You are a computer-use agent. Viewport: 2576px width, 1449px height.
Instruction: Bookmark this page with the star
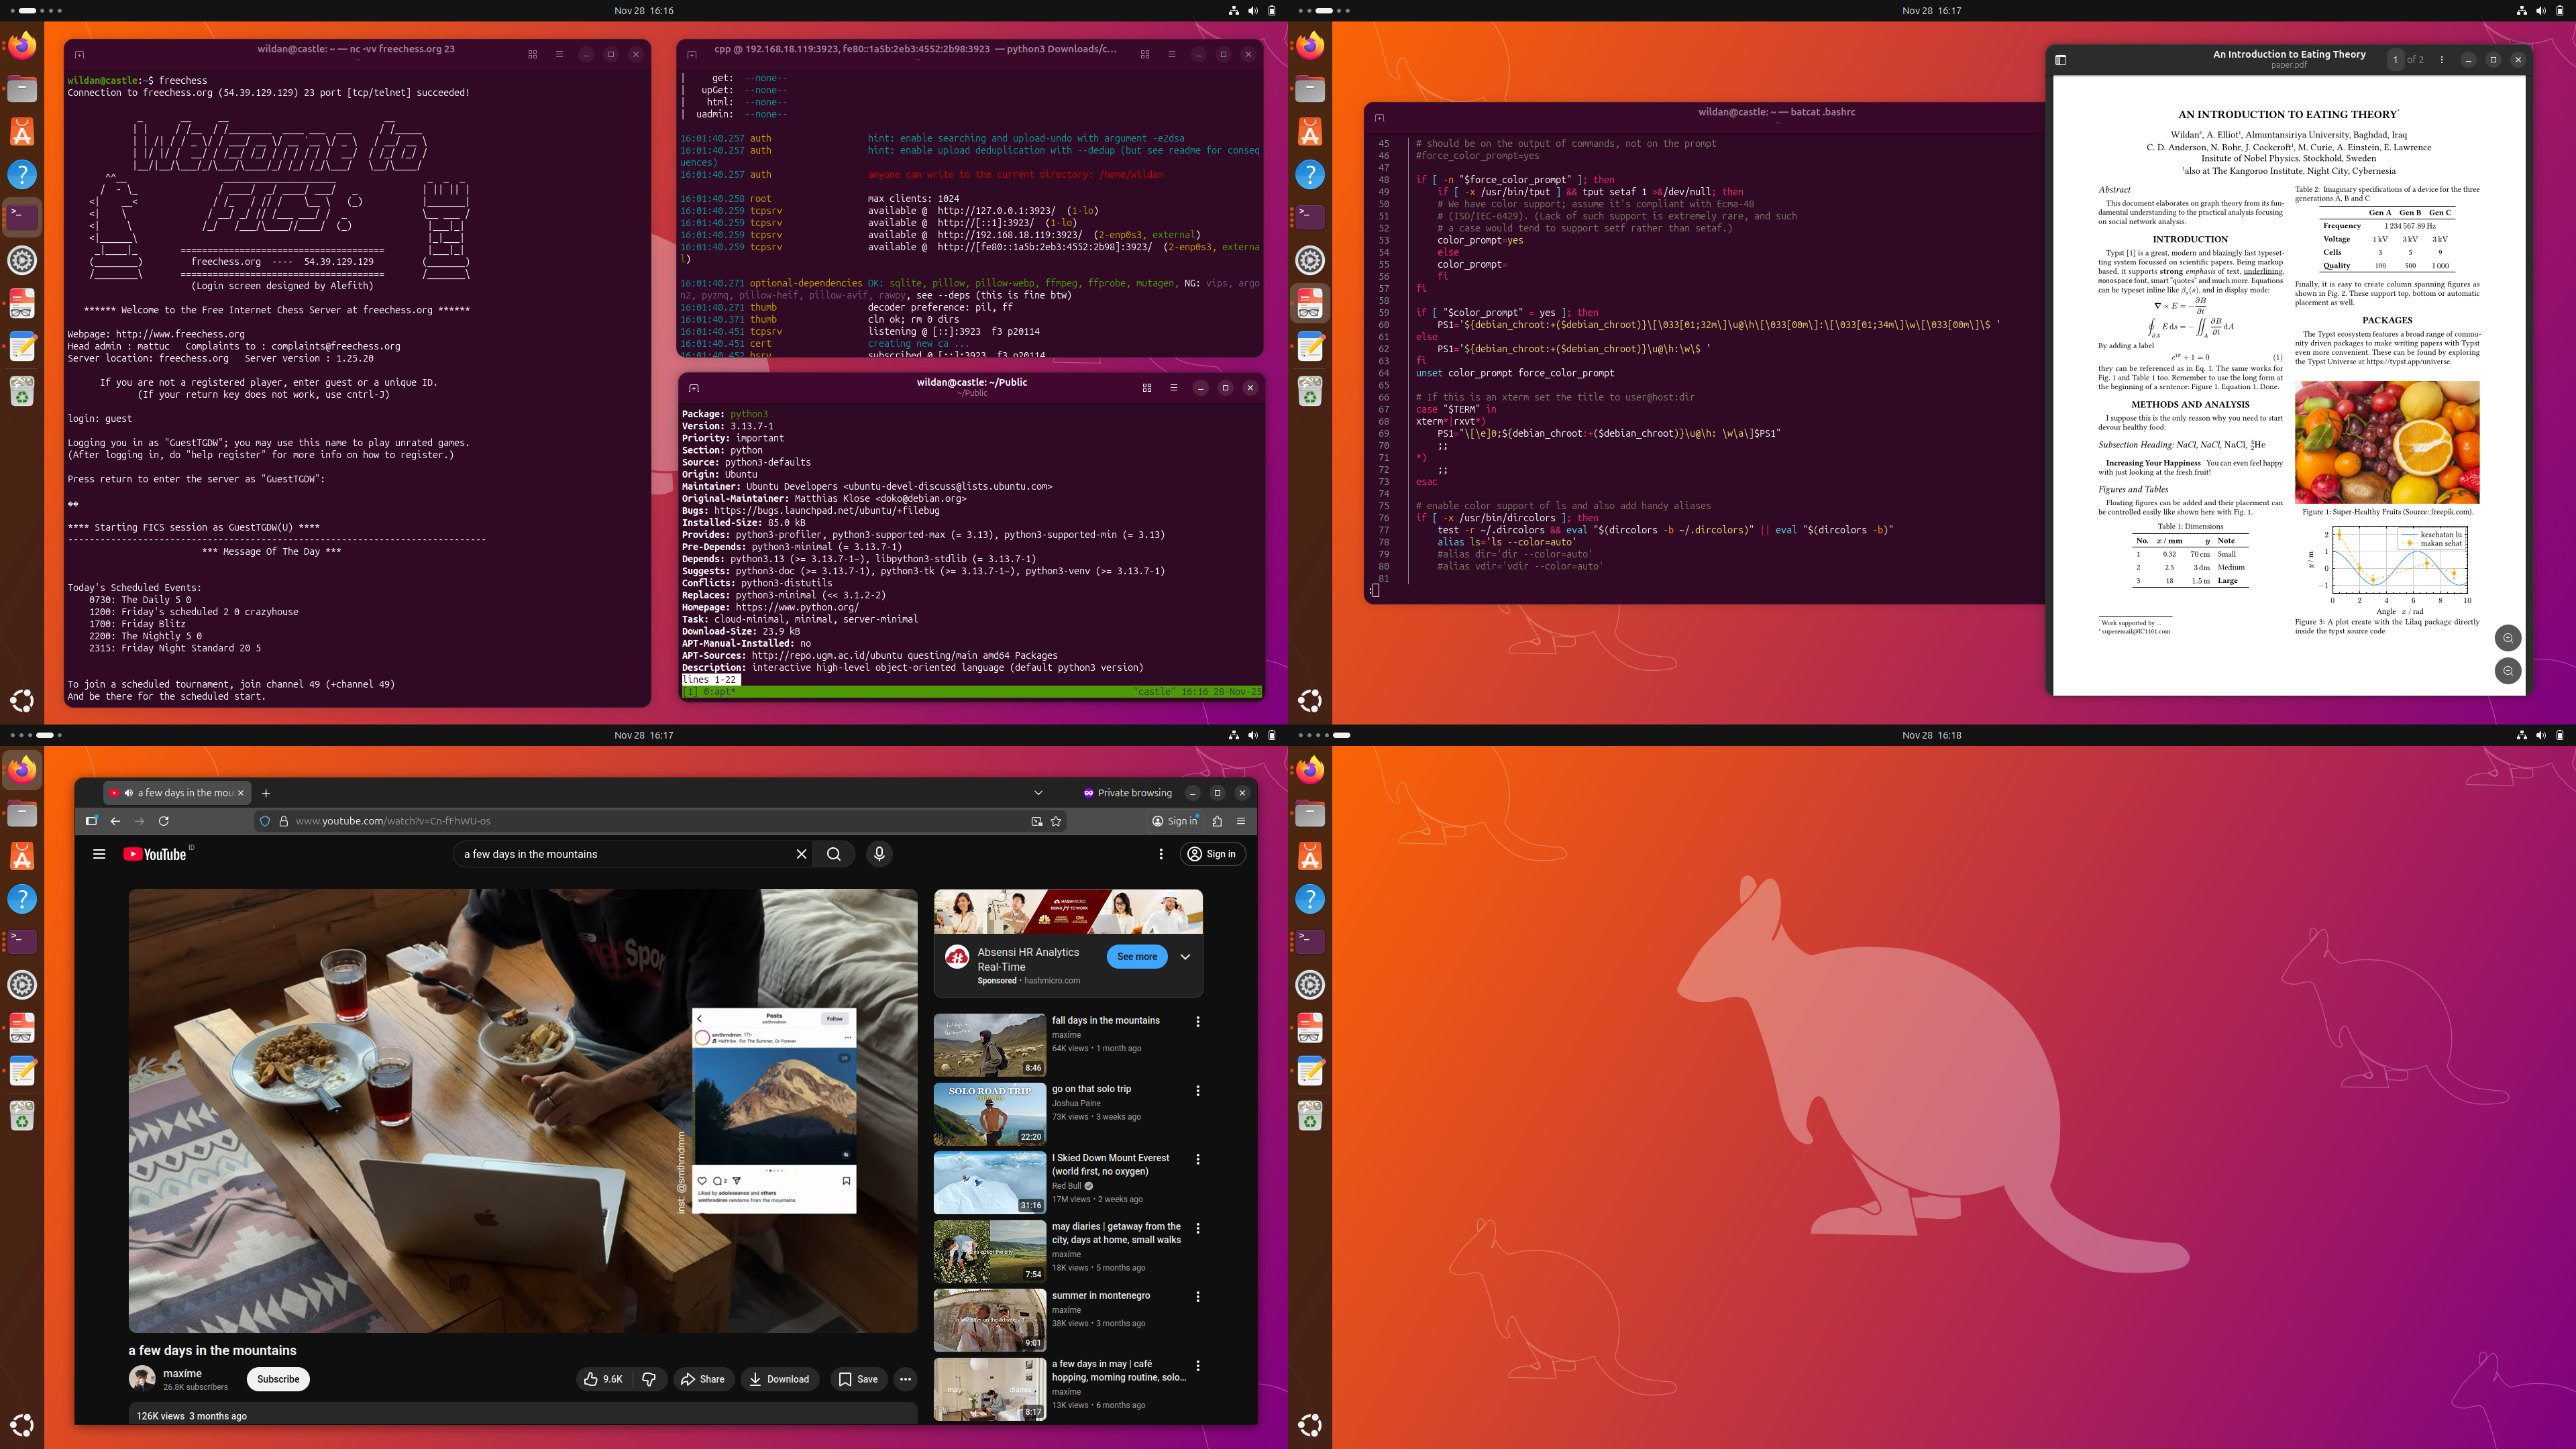pyautogui.click(x=1056, y=821)
